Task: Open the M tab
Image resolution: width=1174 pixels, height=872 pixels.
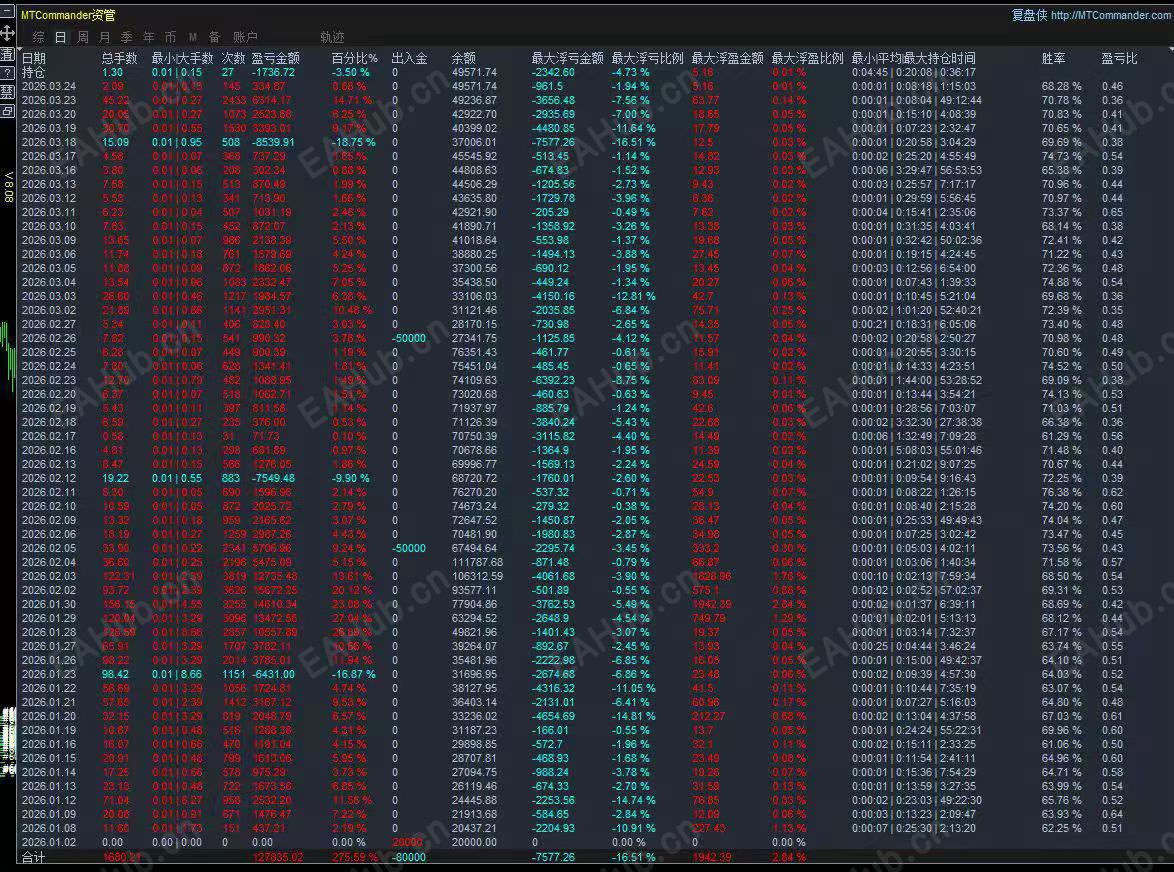Action: click(x=192, y=37)
